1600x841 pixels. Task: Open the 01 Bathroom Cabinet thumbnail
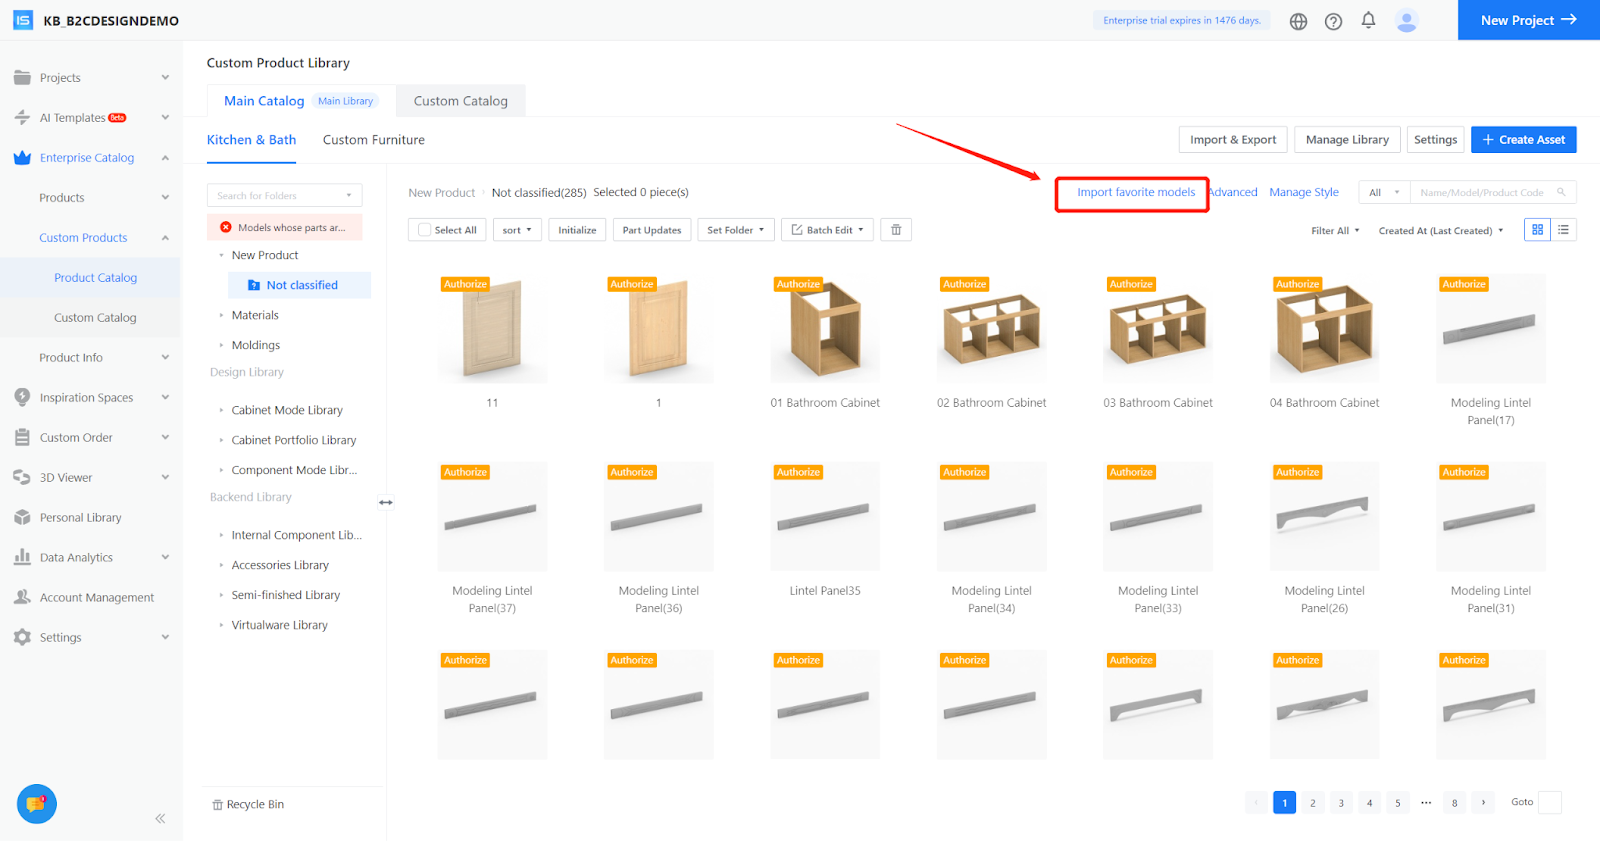(x=825, y=328)
